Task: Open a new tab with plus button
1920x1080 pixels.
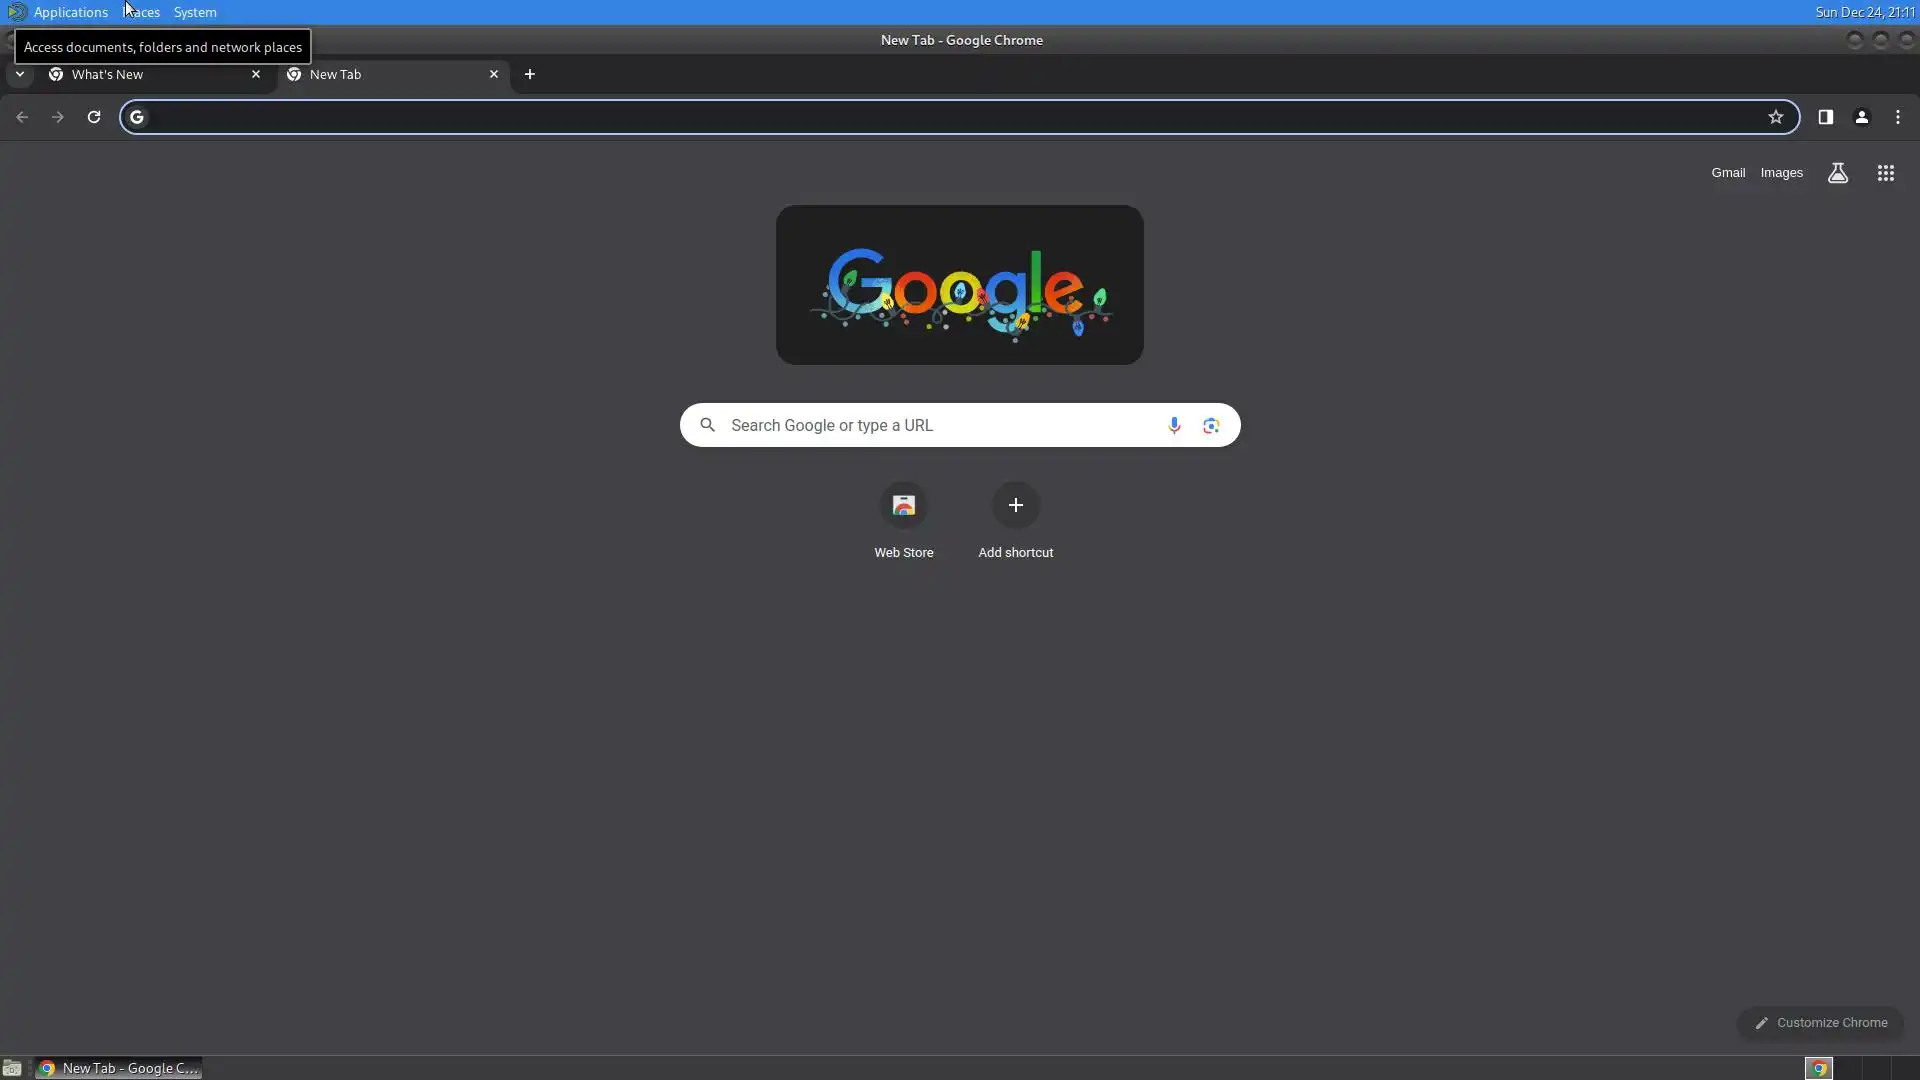Action: click(x=530, y=74)
